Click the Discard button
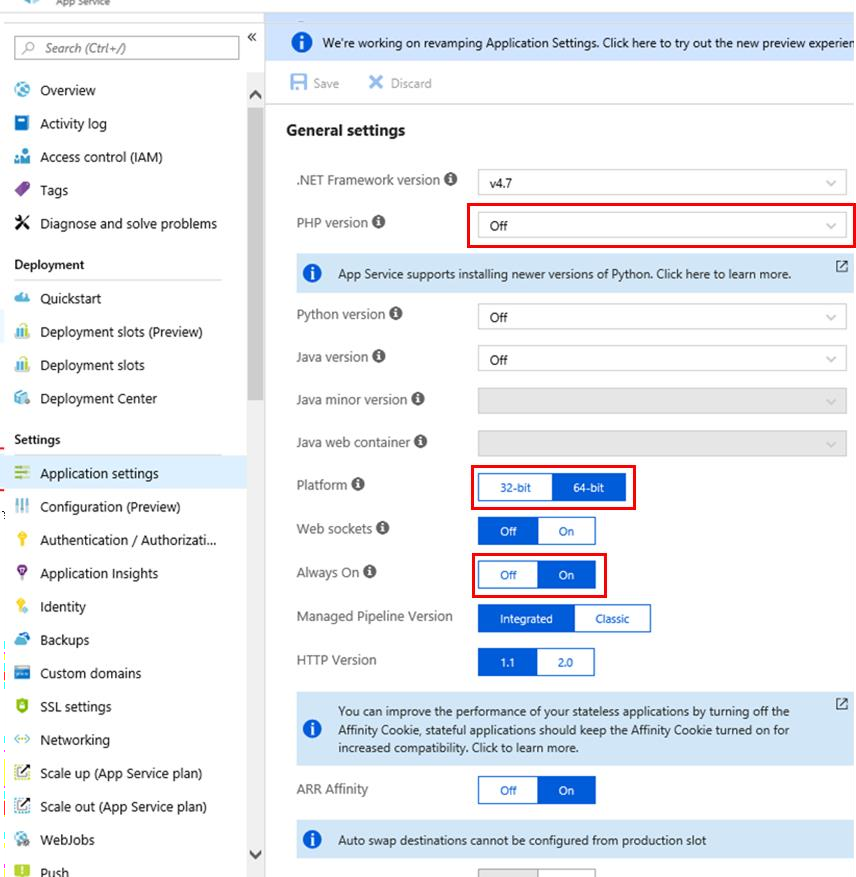 (400, 83)
